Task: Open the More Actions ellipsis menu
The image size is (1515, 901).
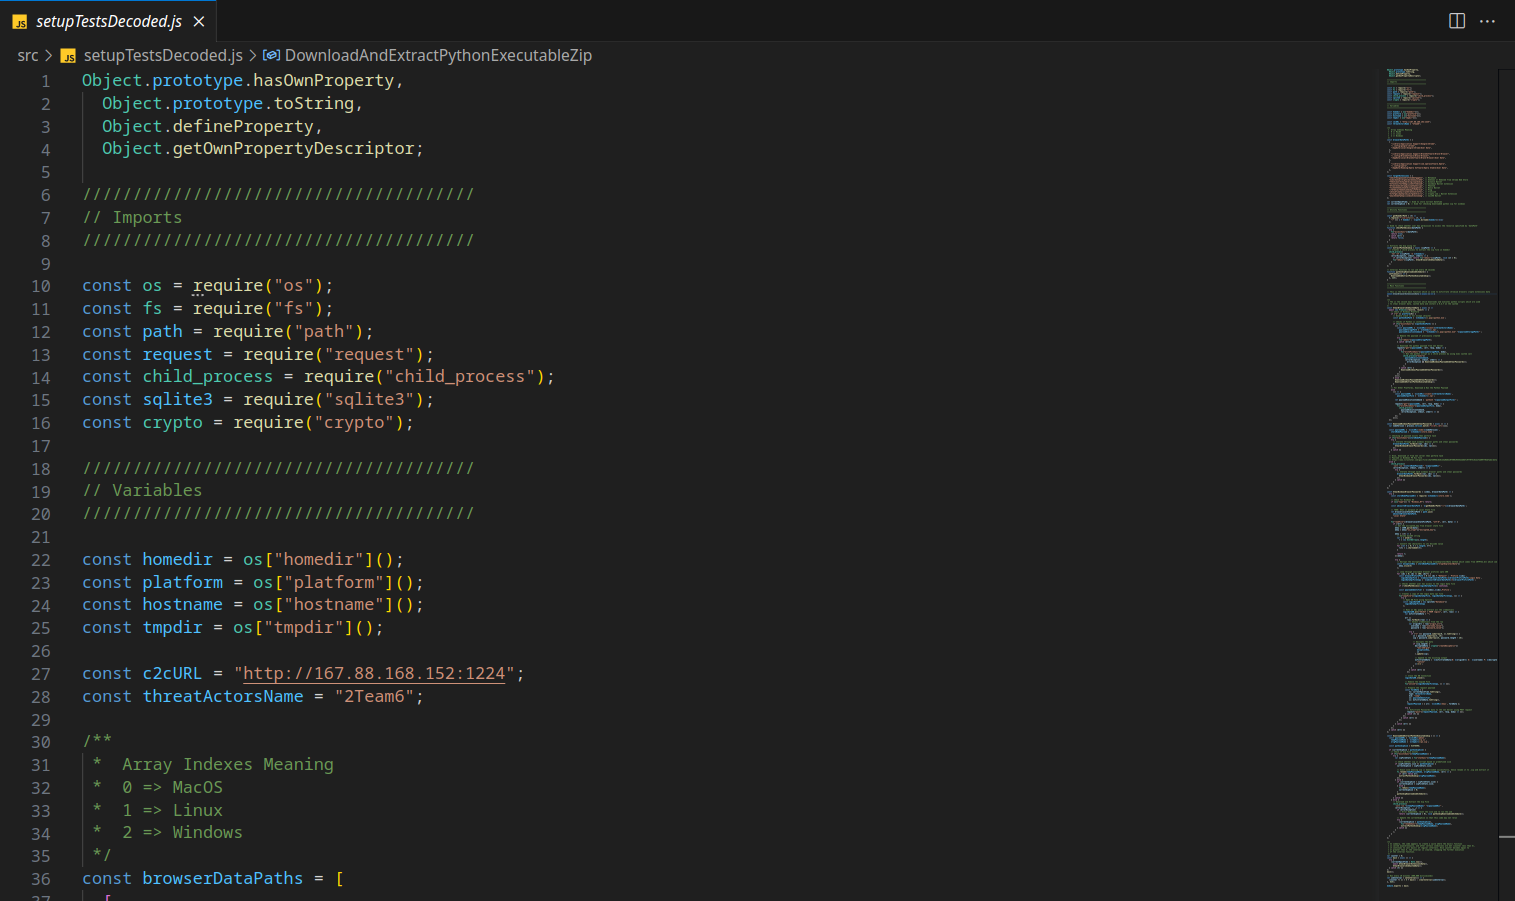Action: click(1488, 21)
